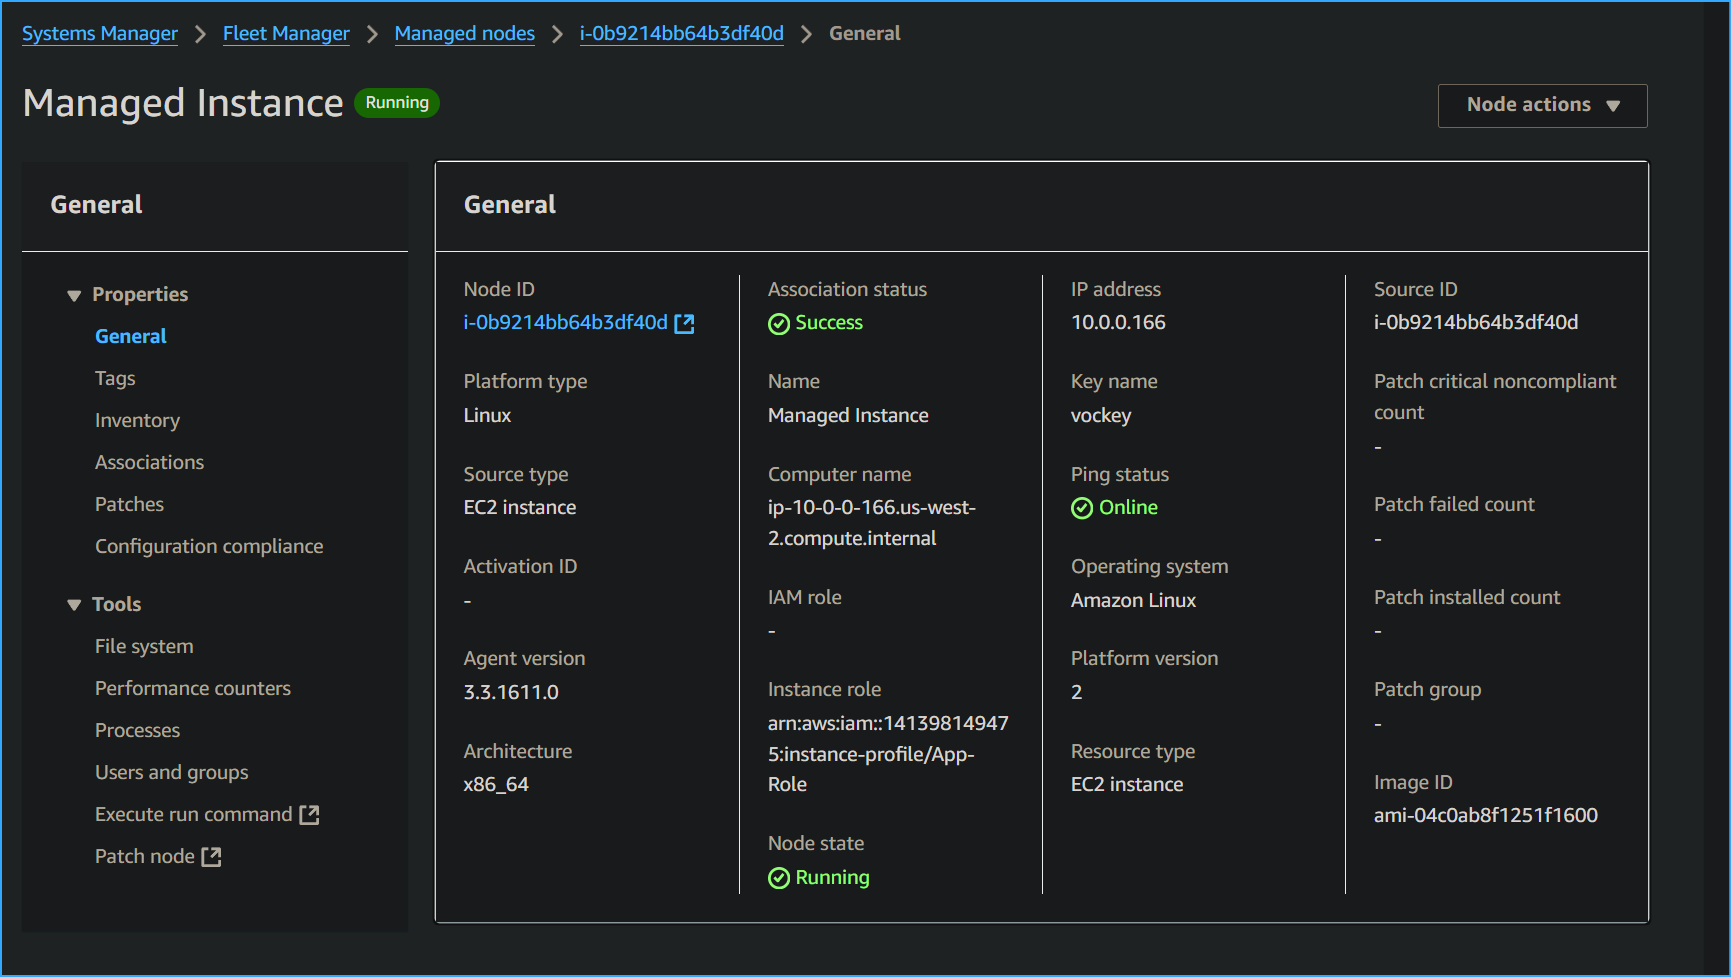Viewport: 1731px width, 977px height.
Task: Click the Online ping status check icon
Action: pyautogui.click(x=1082, y=507)
